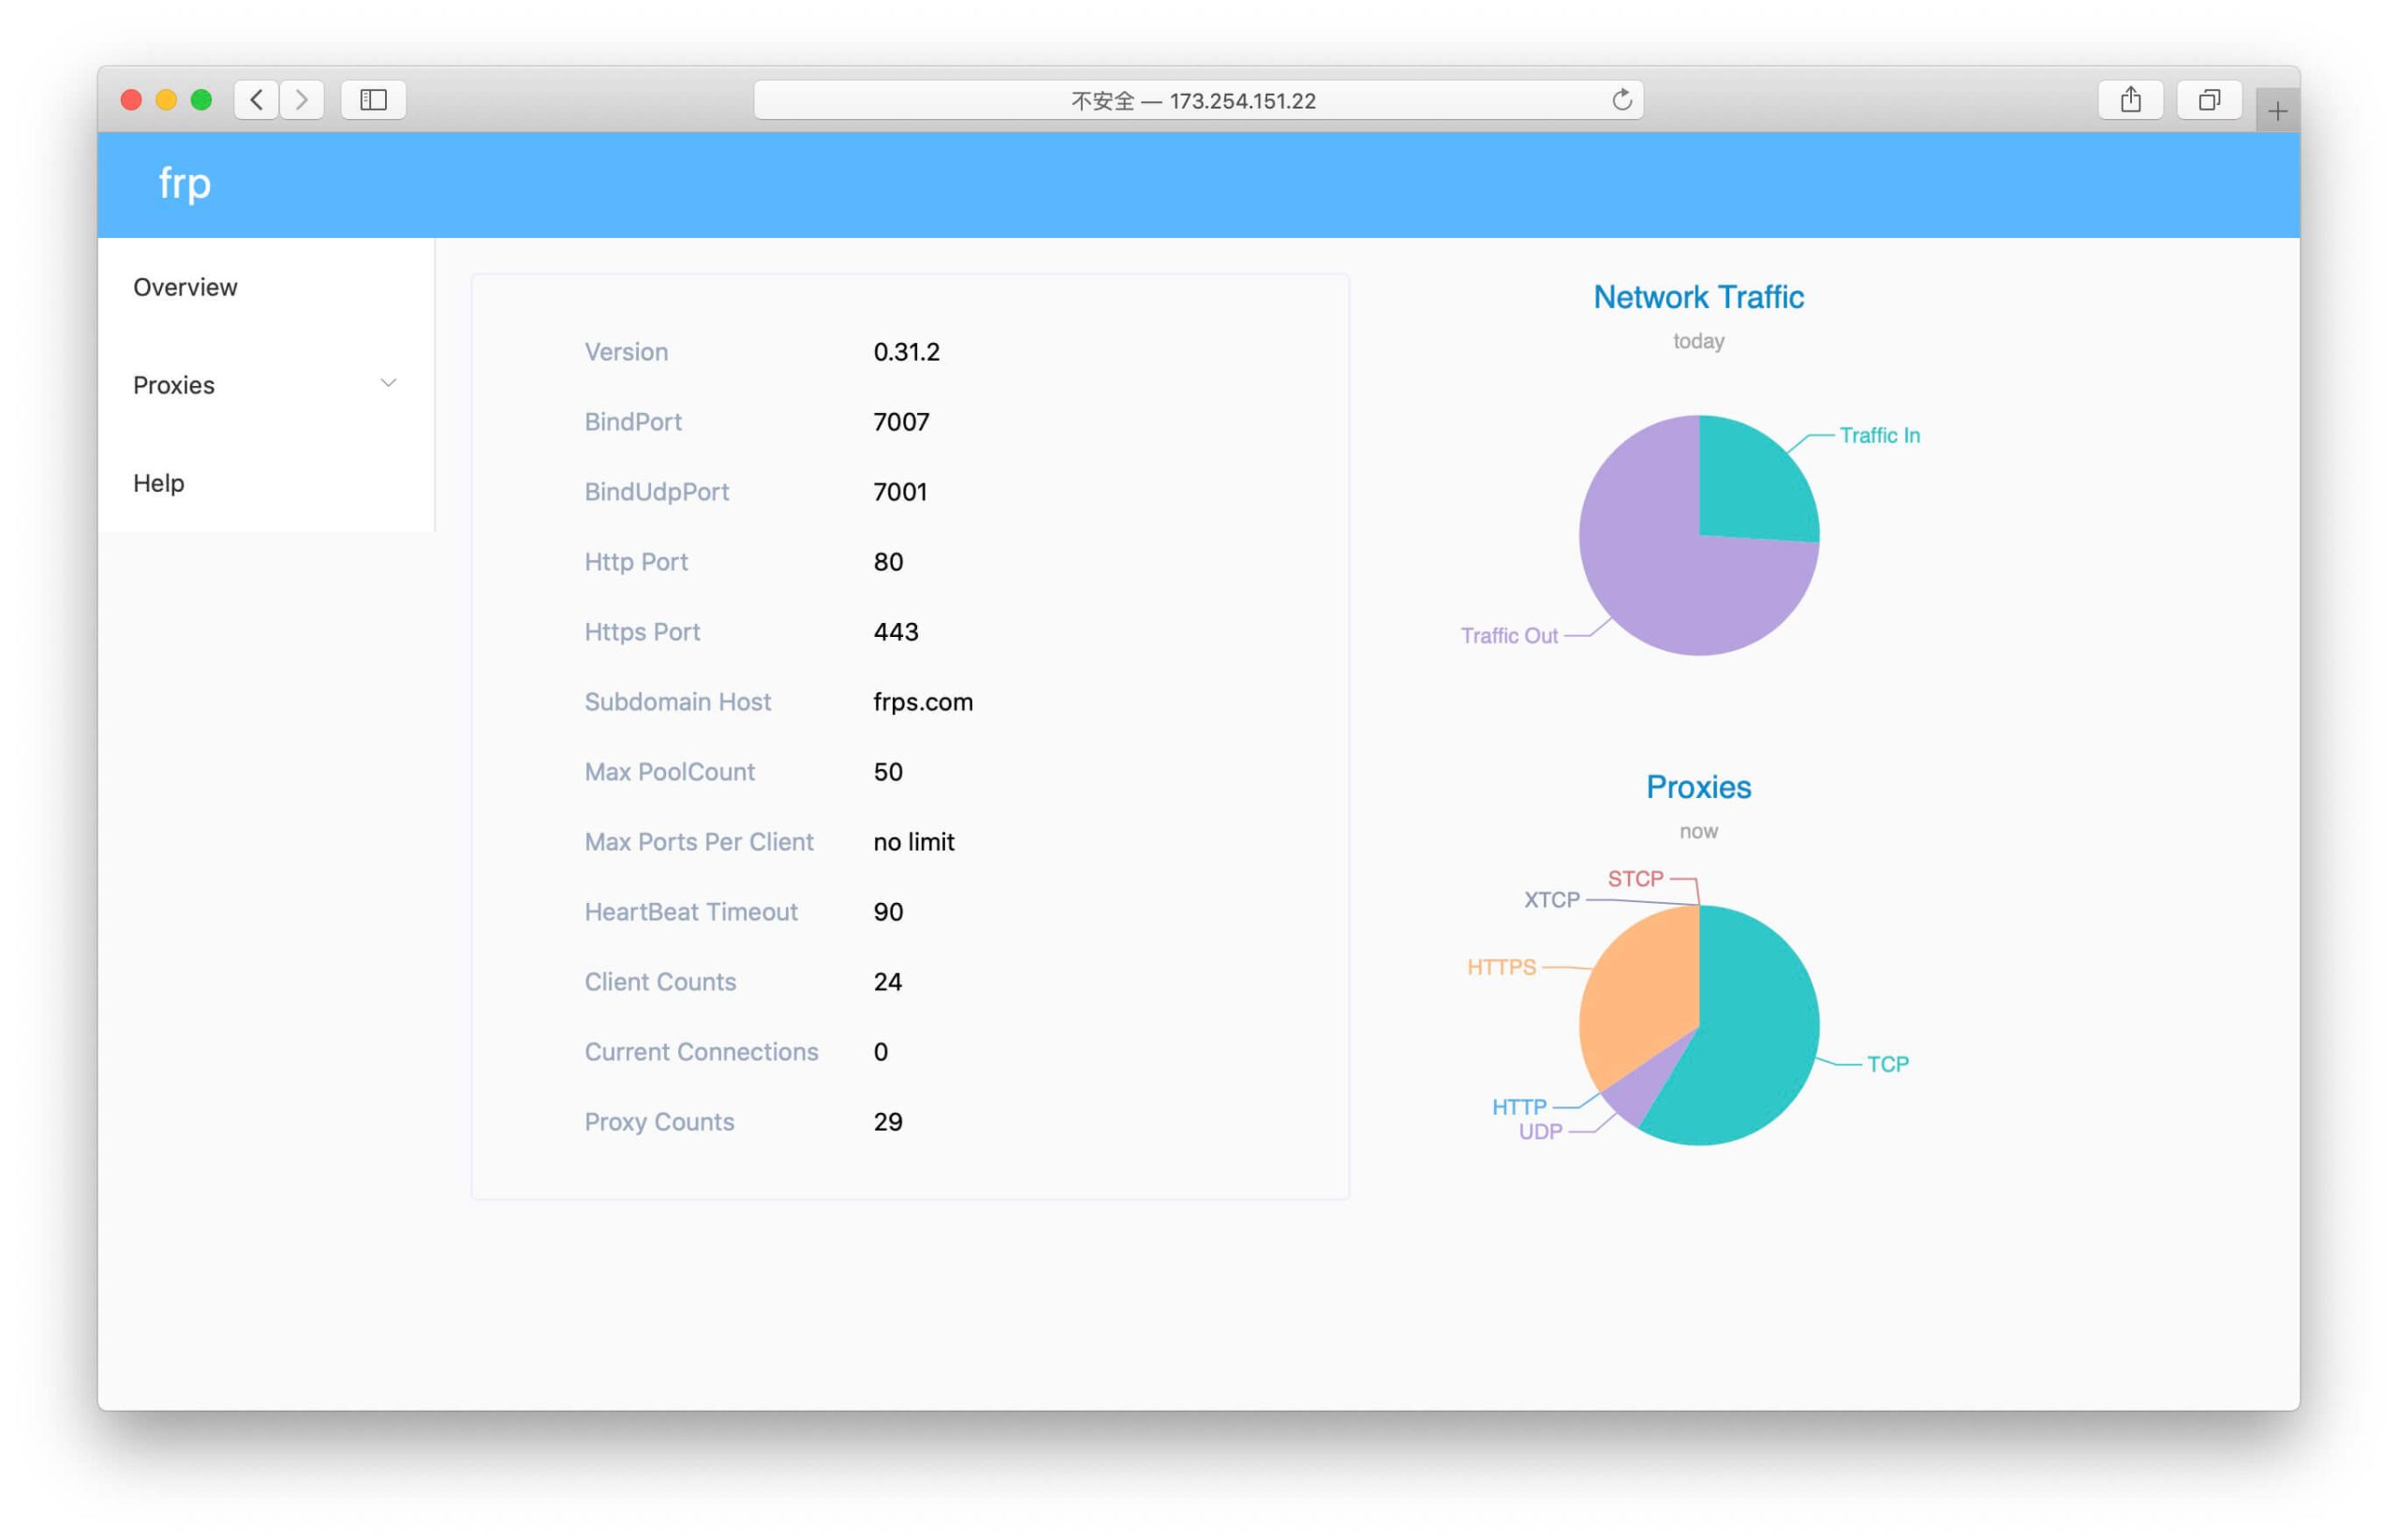Viewport: 2398px width, 1540px height.
Task: Click the UDP chart label
Action: (1540, 1132)
